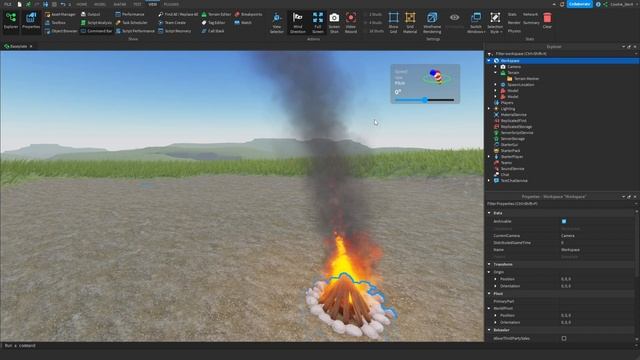Viewport: 640px width, 360px height.
Task: Switch to Full Screen view
Action: [x=318, y=23]
